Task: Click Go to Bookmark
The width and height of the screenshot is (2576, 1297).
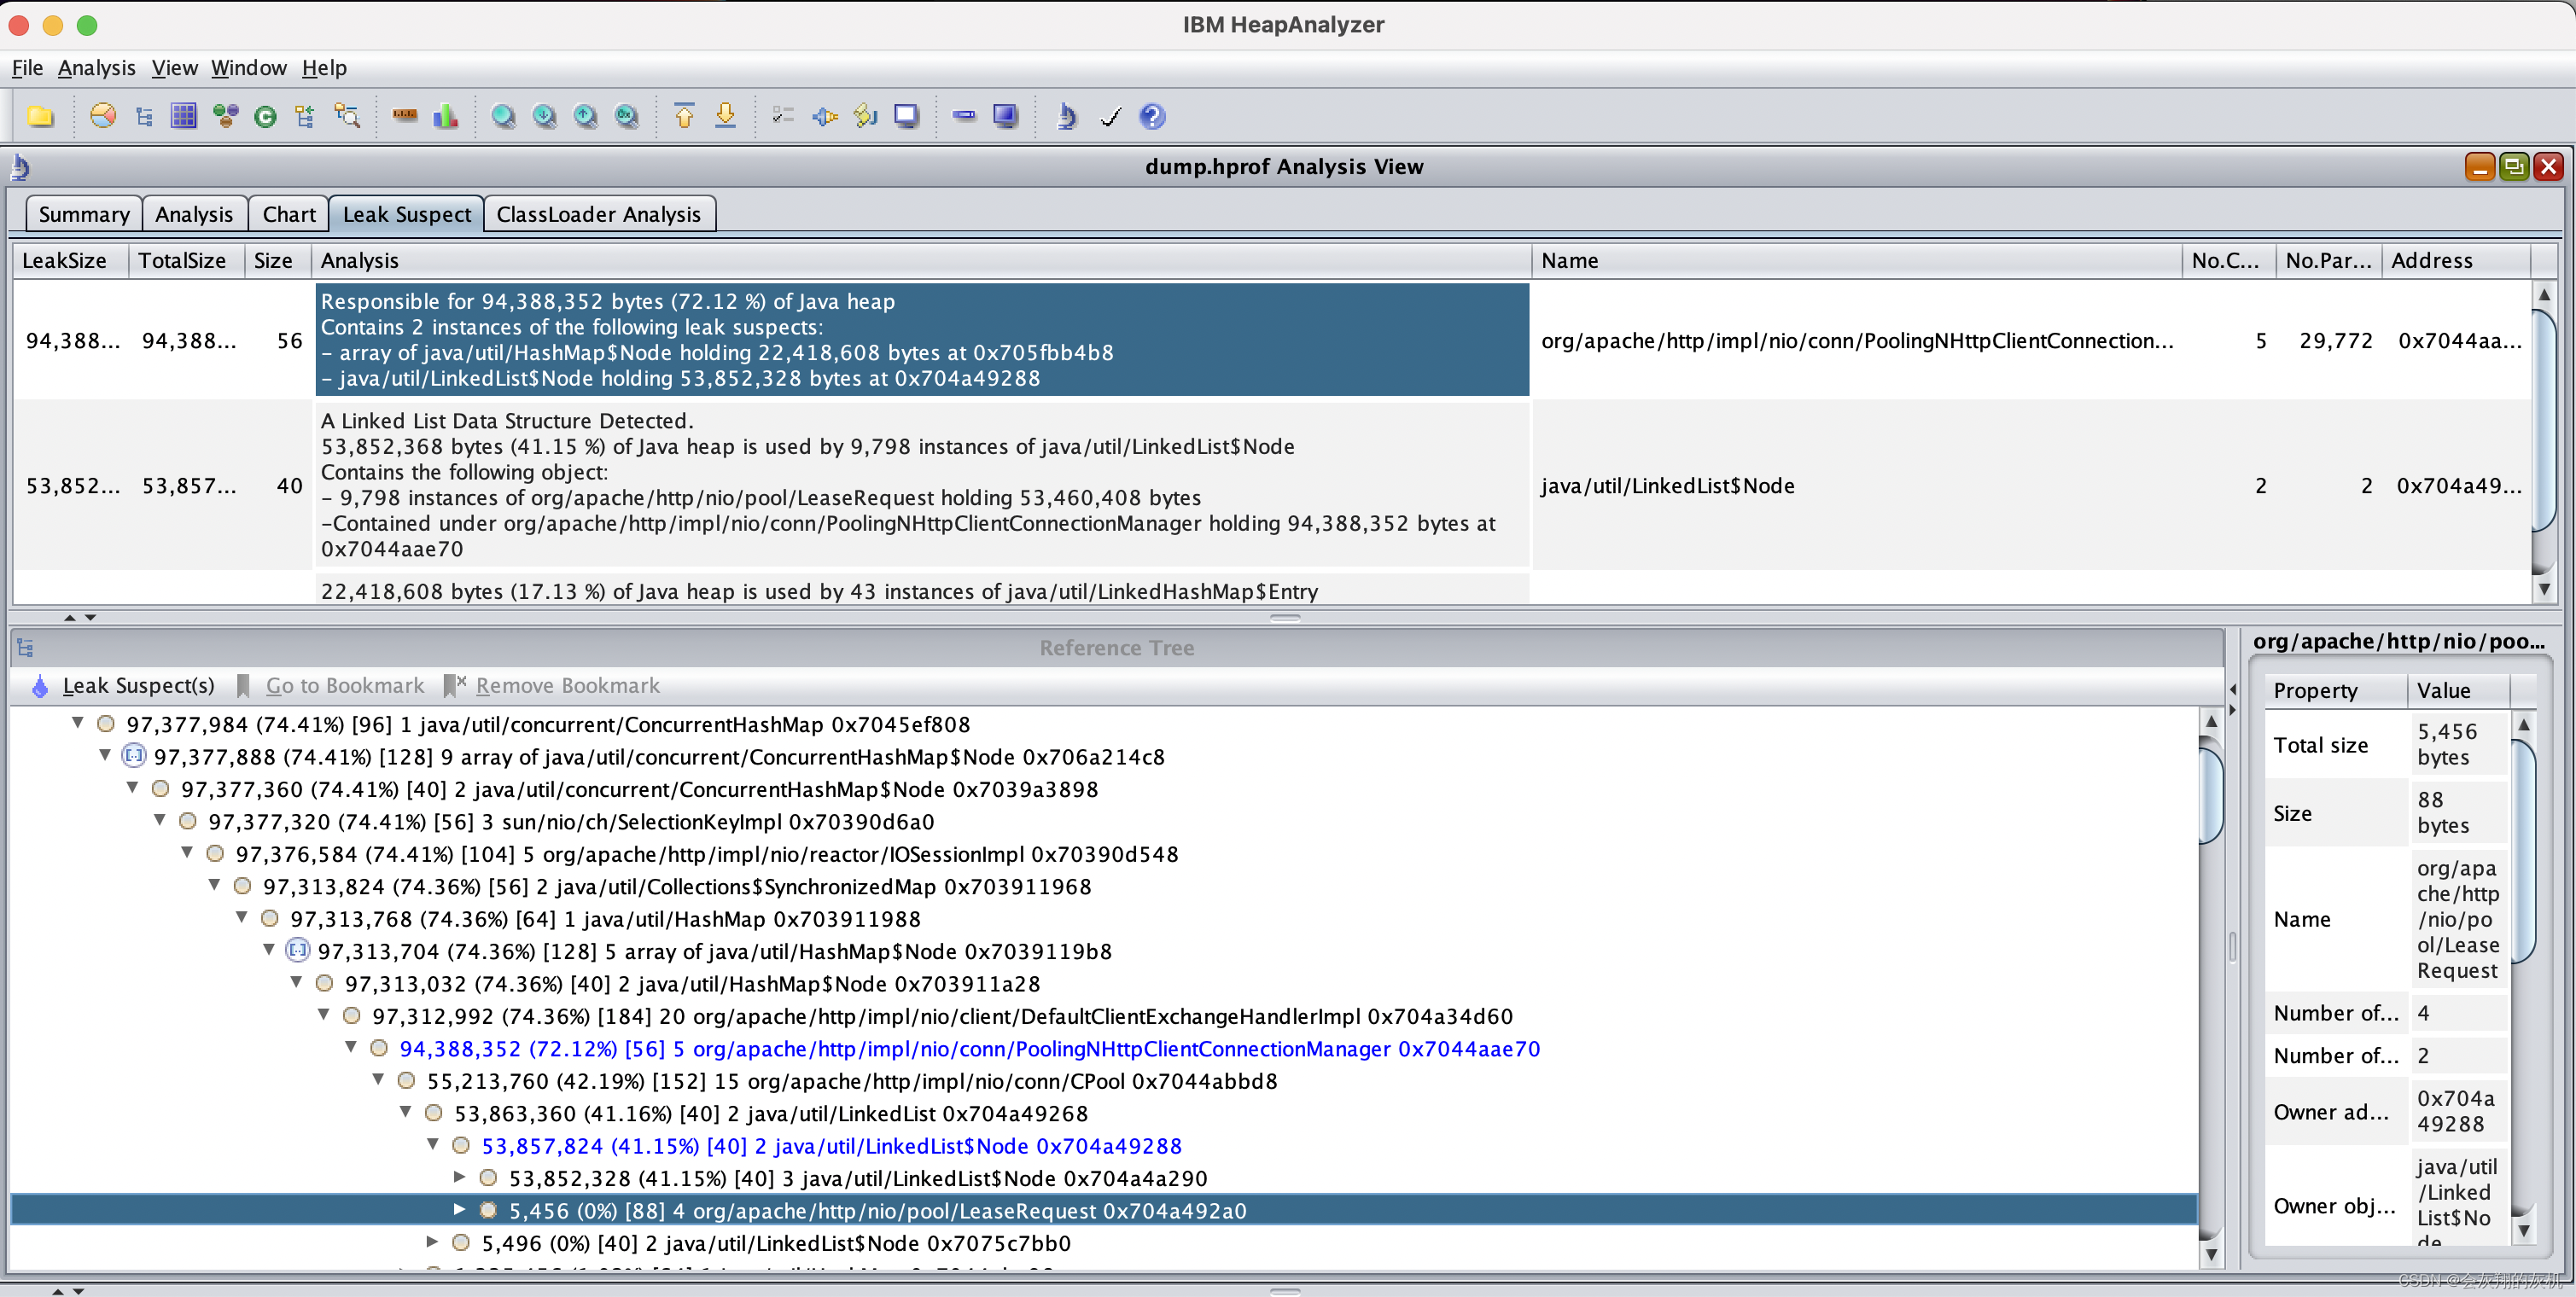Action: (x=331, y=686)
